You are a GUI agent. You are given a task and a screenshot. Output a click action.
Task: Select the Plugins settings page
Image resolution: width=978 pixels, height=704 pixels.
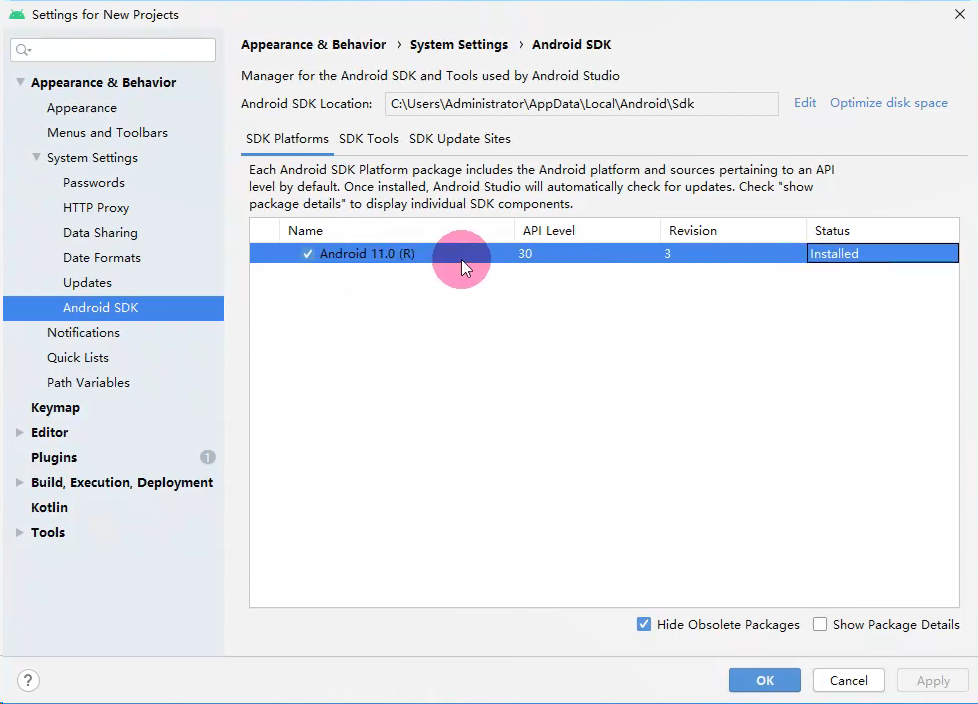coord(54,457)
